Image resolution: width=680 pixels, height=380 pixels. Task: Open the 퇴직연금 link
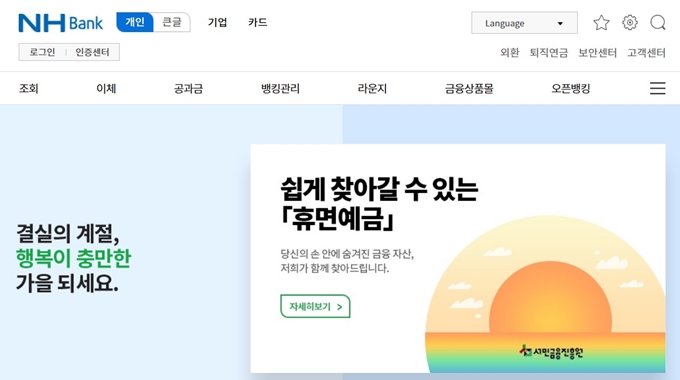point(549,52)
